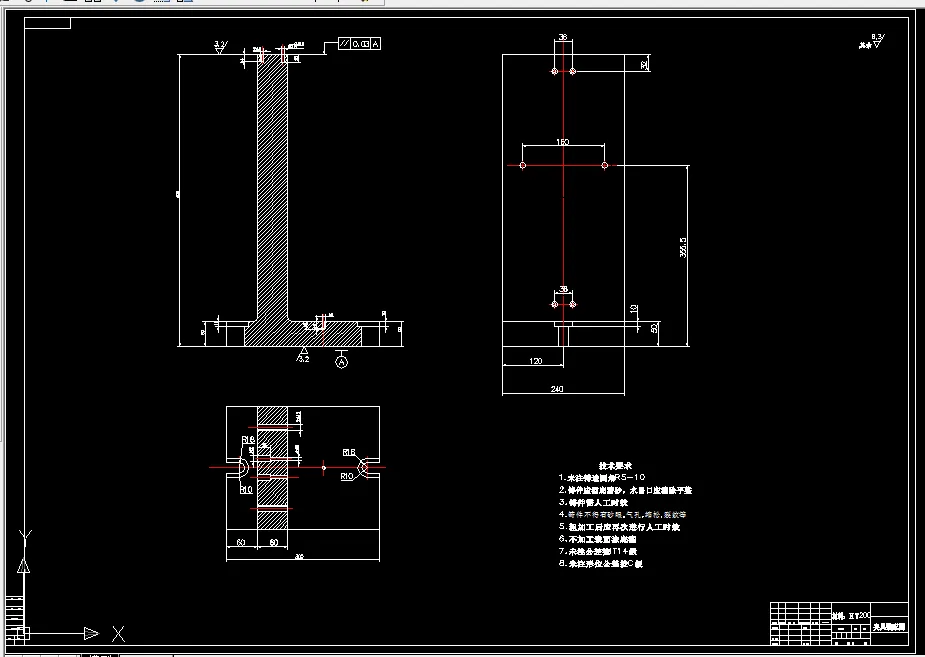Select the hatched vertical column in the front view
Screen dimensions: 925x657
[x=273, y=189]
